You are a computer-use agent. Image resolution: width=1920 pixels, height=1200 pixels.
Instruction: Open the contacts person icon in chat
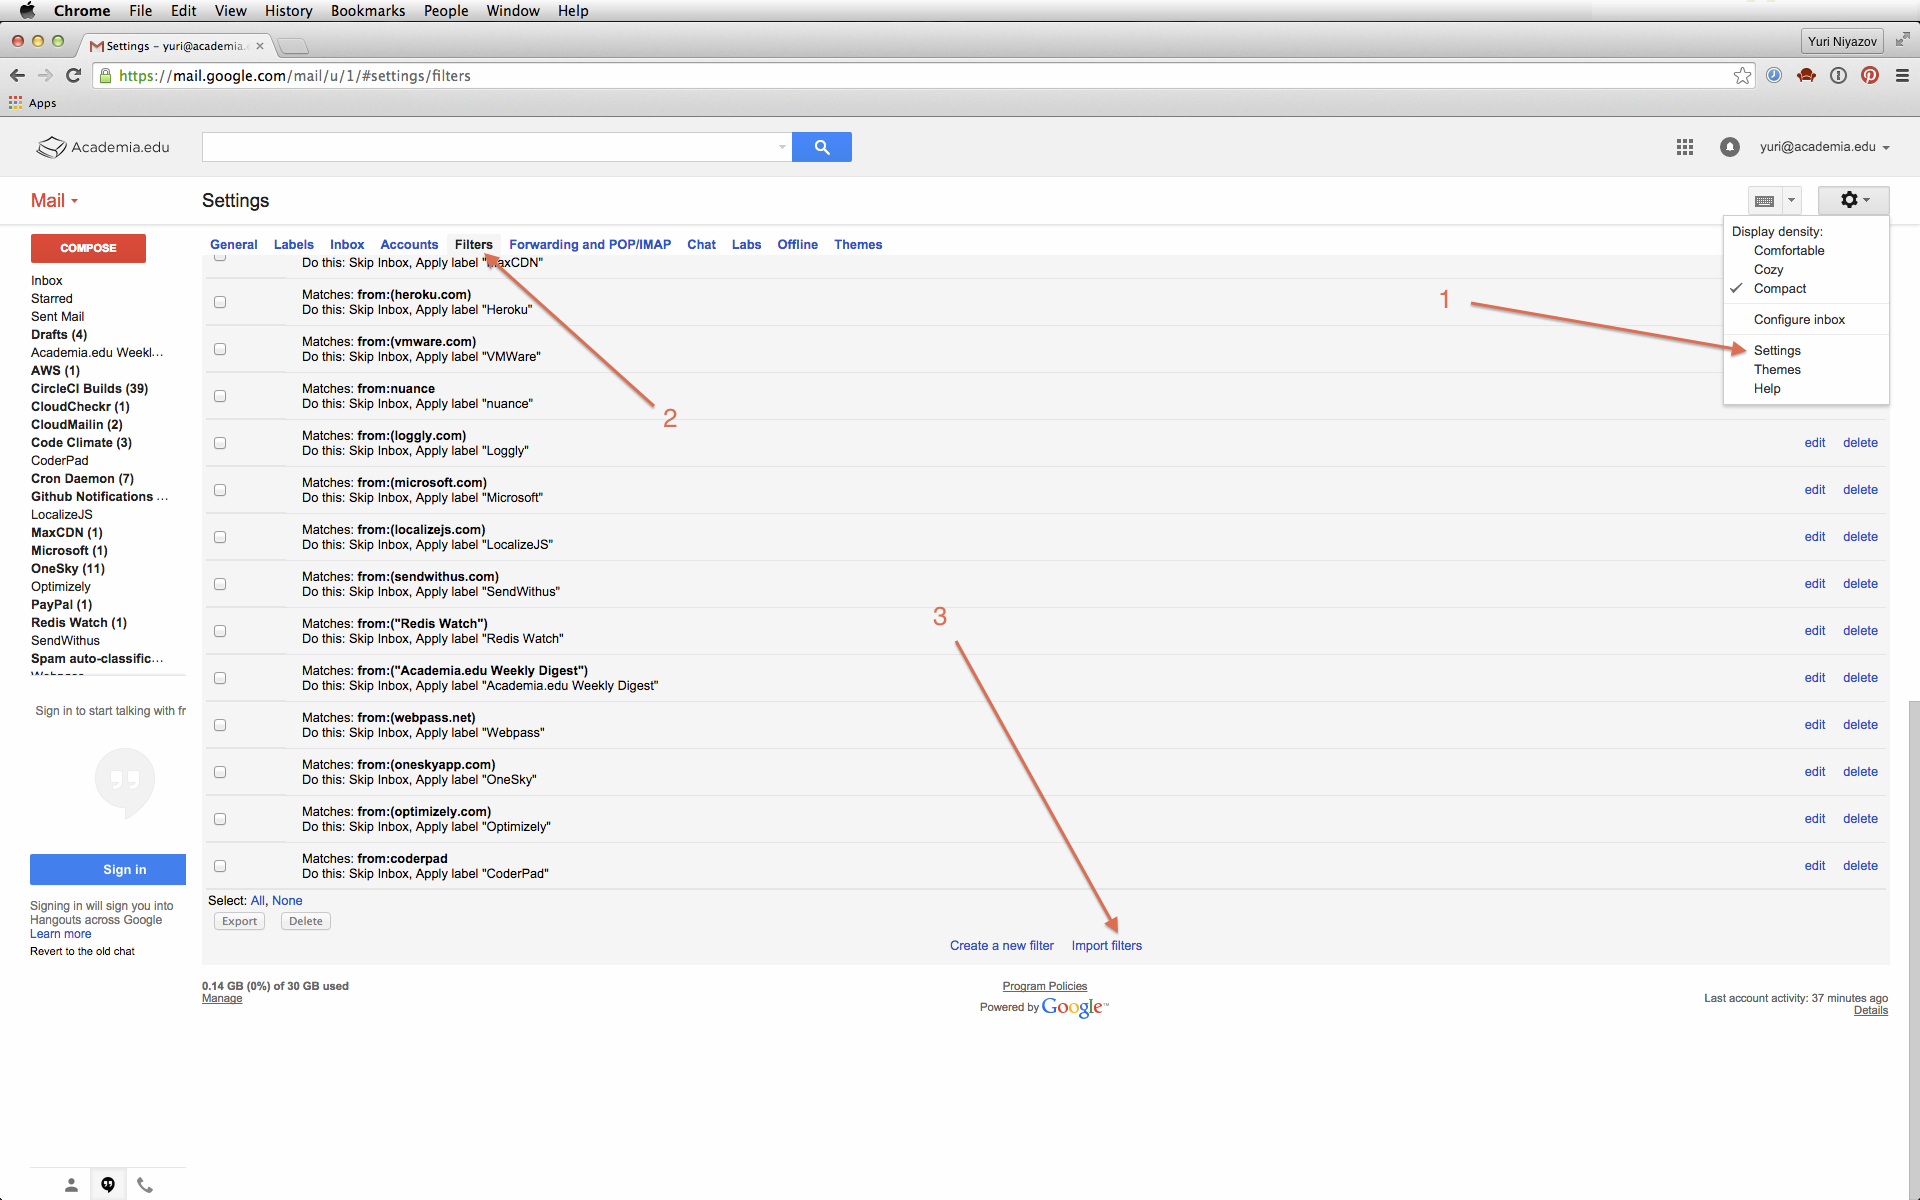[x=71, y=1185]
